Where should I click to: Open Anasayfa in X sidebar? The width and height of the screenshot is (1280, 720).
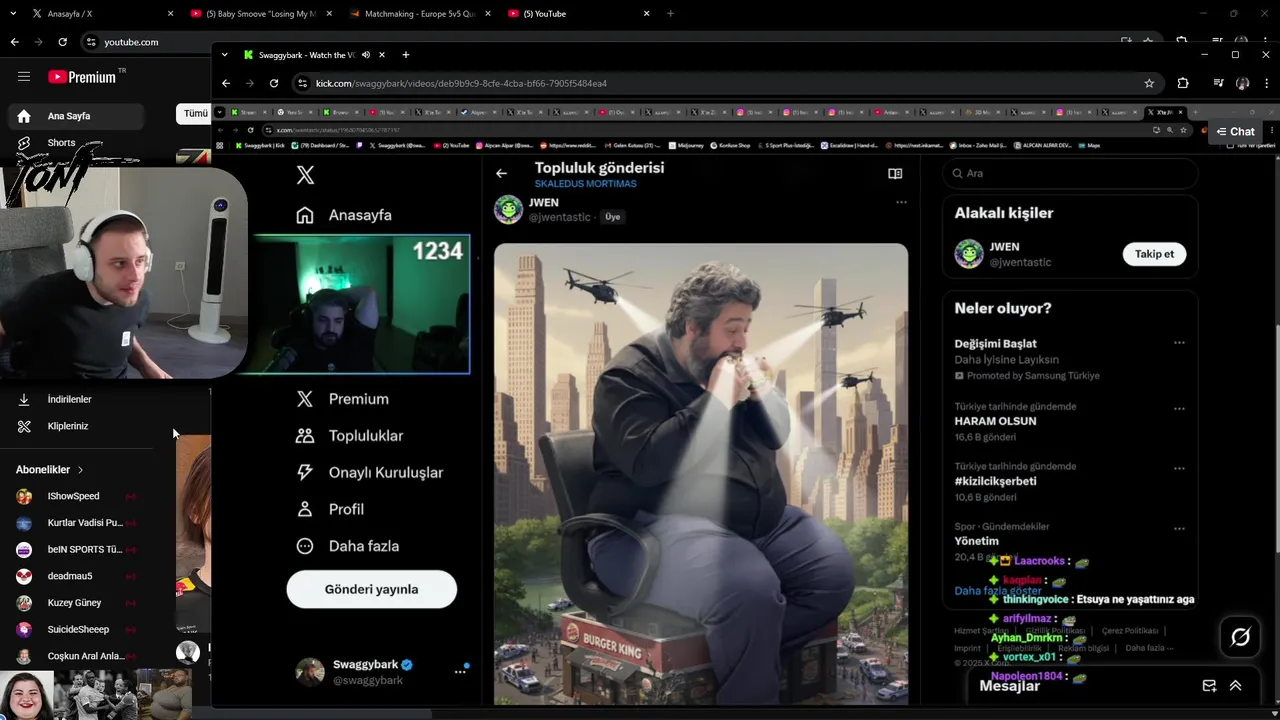[x=344, y=215]
